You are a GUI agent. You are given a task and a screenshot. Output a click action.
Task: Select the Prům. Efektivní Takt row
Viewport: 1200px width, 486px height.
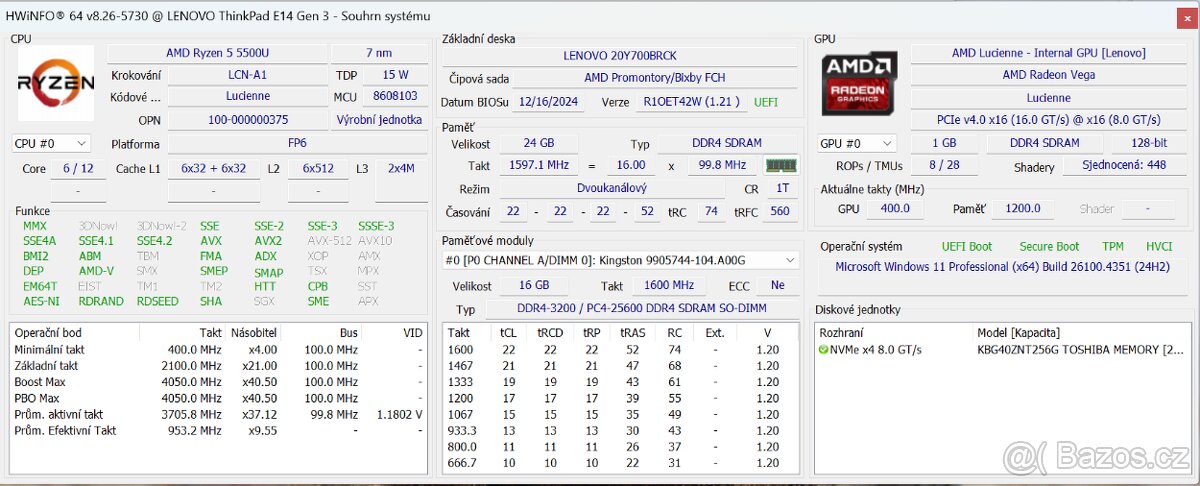coord(219,430)
